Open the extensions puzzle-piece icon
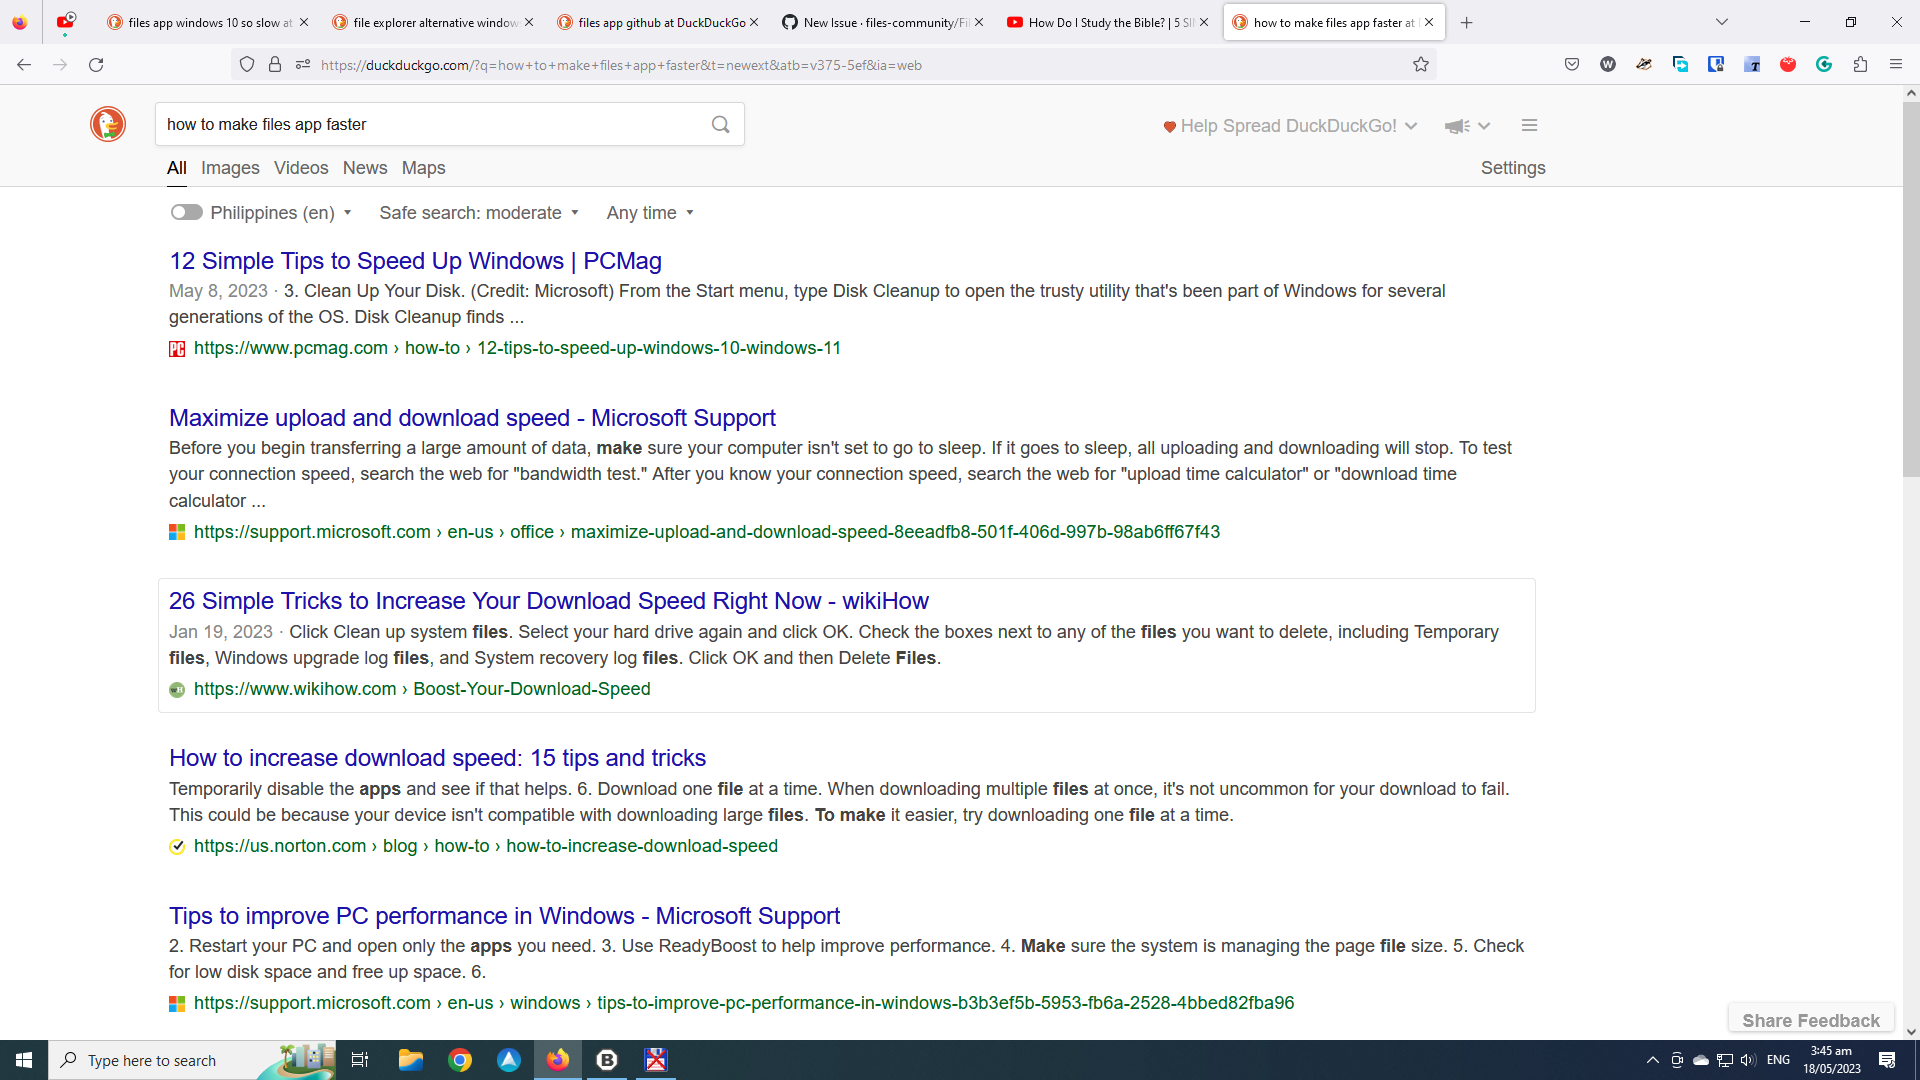Image resolution: width=1920 pixels, height=1080 pixels. tap(1861, 64)
